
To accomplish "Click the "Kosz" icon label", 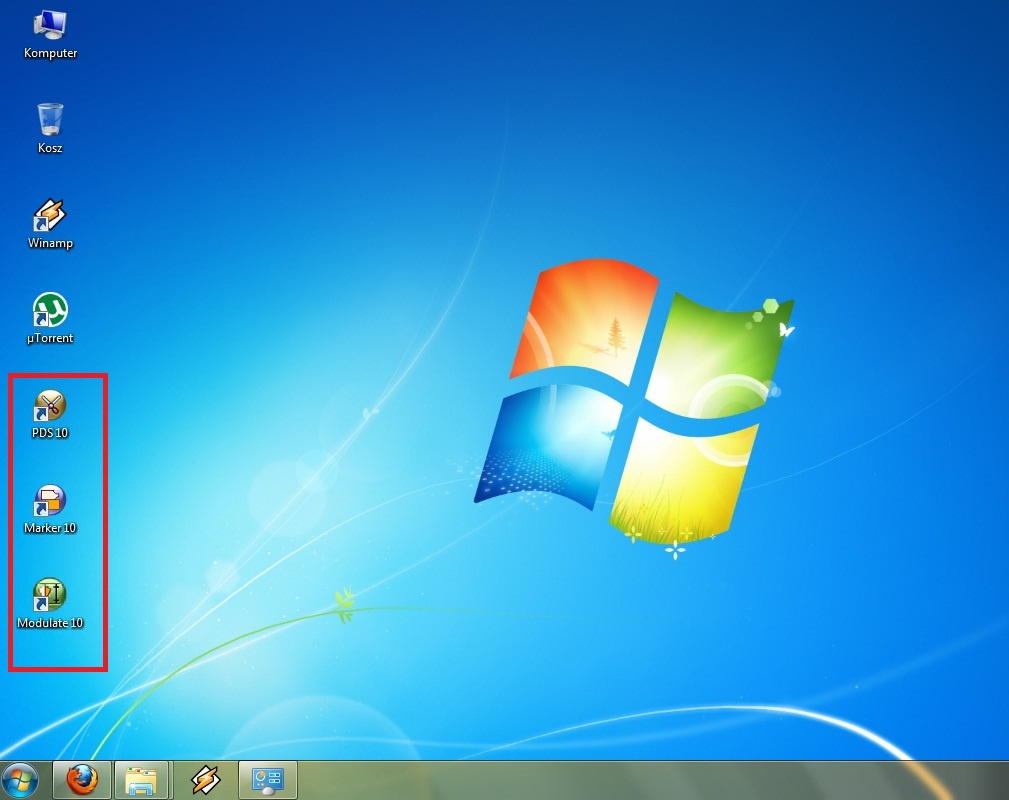I will pyautogui.click(x=50, y=148).
